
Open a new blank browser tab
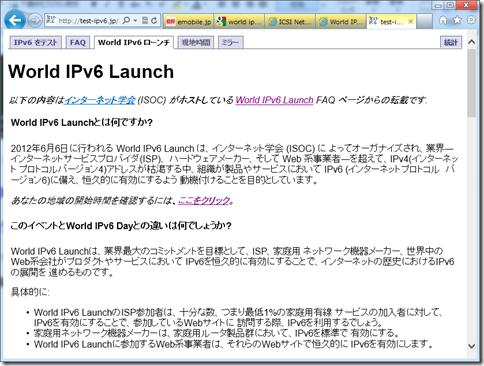[x=425, y=22]
